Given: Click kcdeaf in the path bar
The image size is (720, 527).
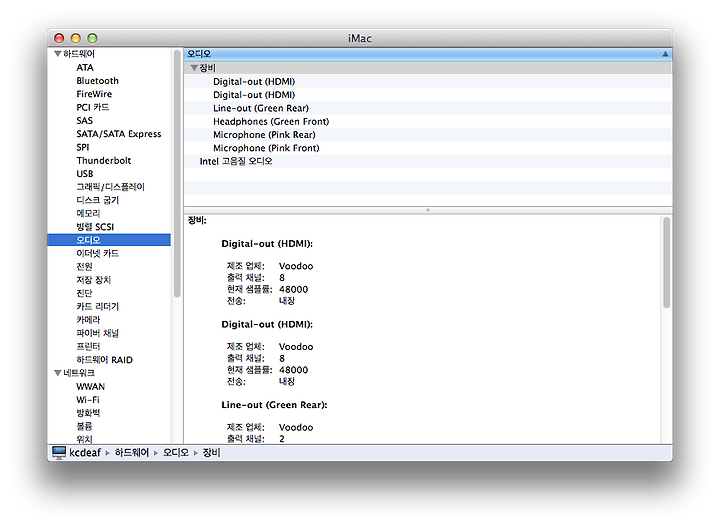Looking at the screenshot, I should click(x=84, y=453).
